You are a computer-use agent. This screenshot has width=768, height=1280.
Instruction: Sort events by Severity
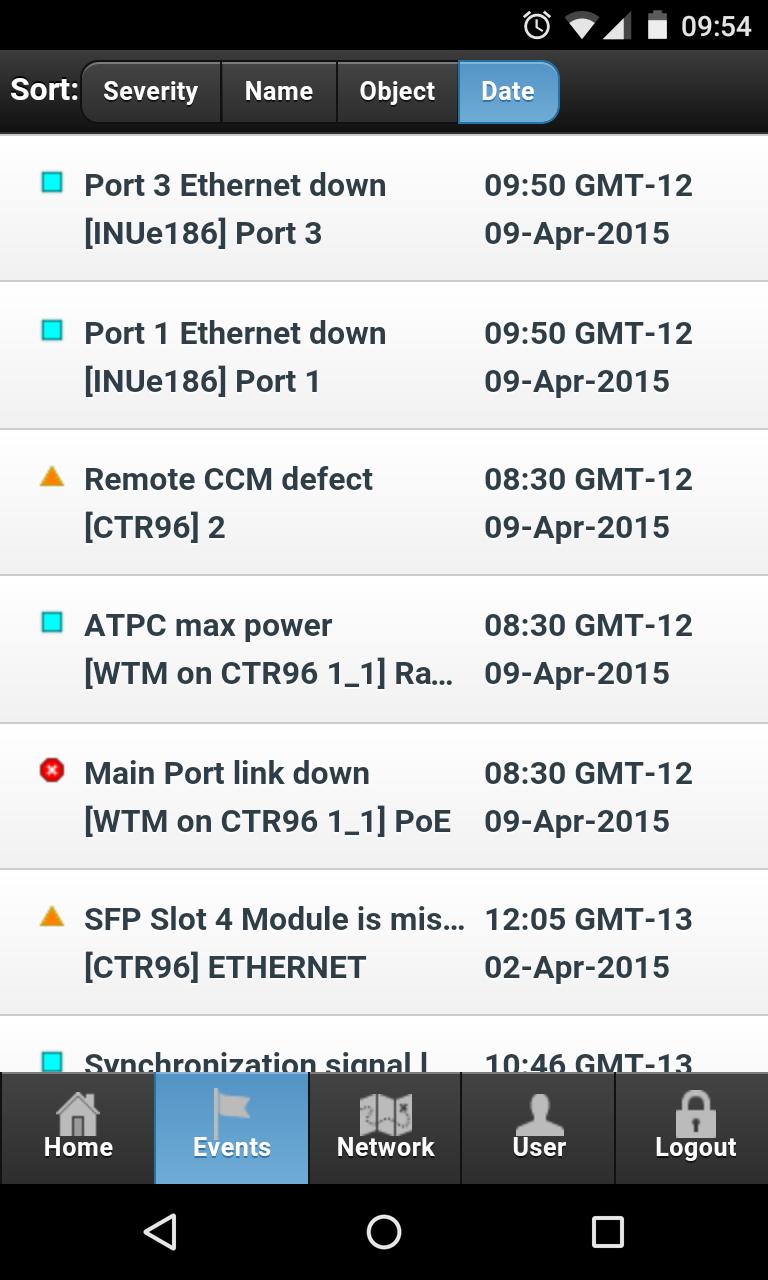tap(151, 92)
